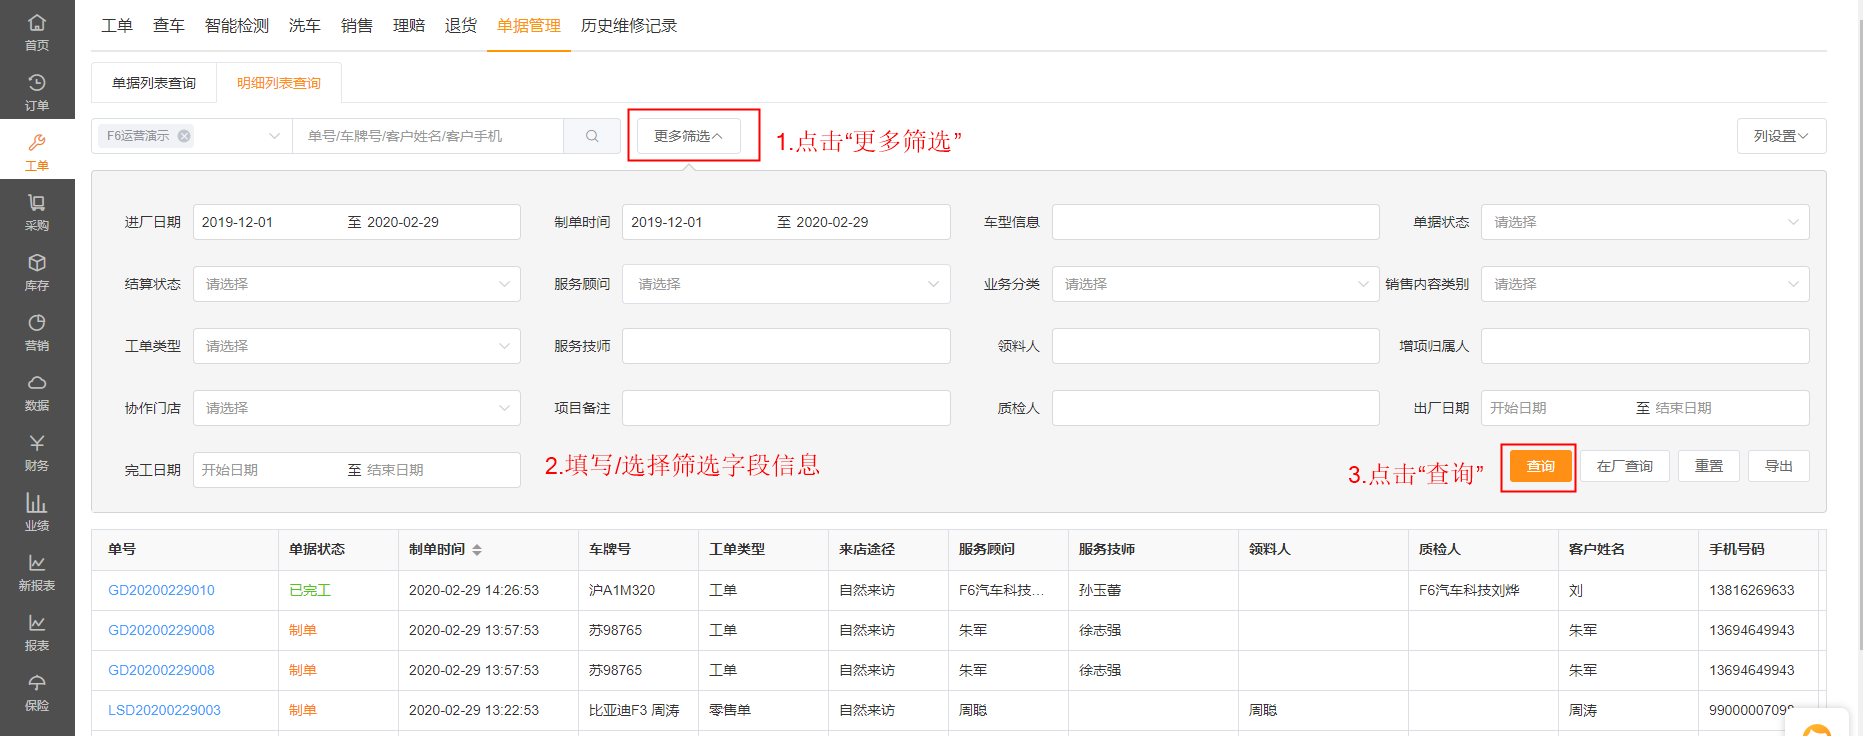
Task: Click the 已完工 status cell
Action: pyautogui.click(x=310, y=590)
